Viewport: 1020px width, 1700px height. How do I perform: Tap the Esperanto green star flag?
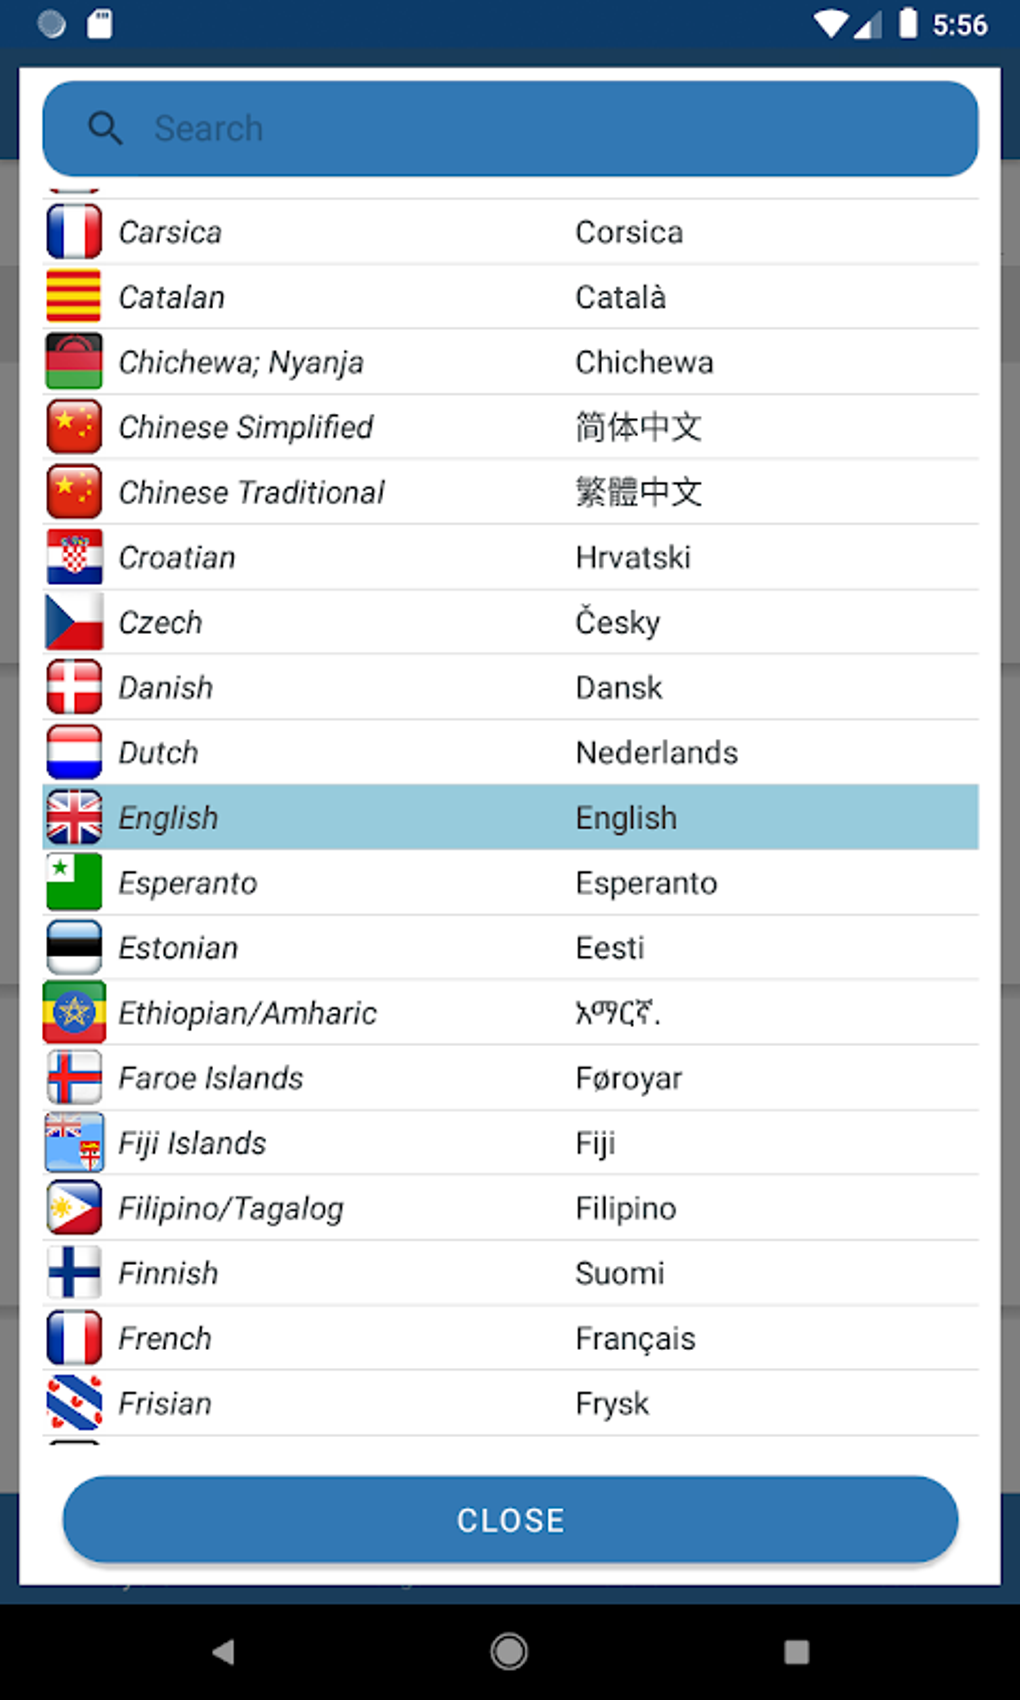point(74,882)
